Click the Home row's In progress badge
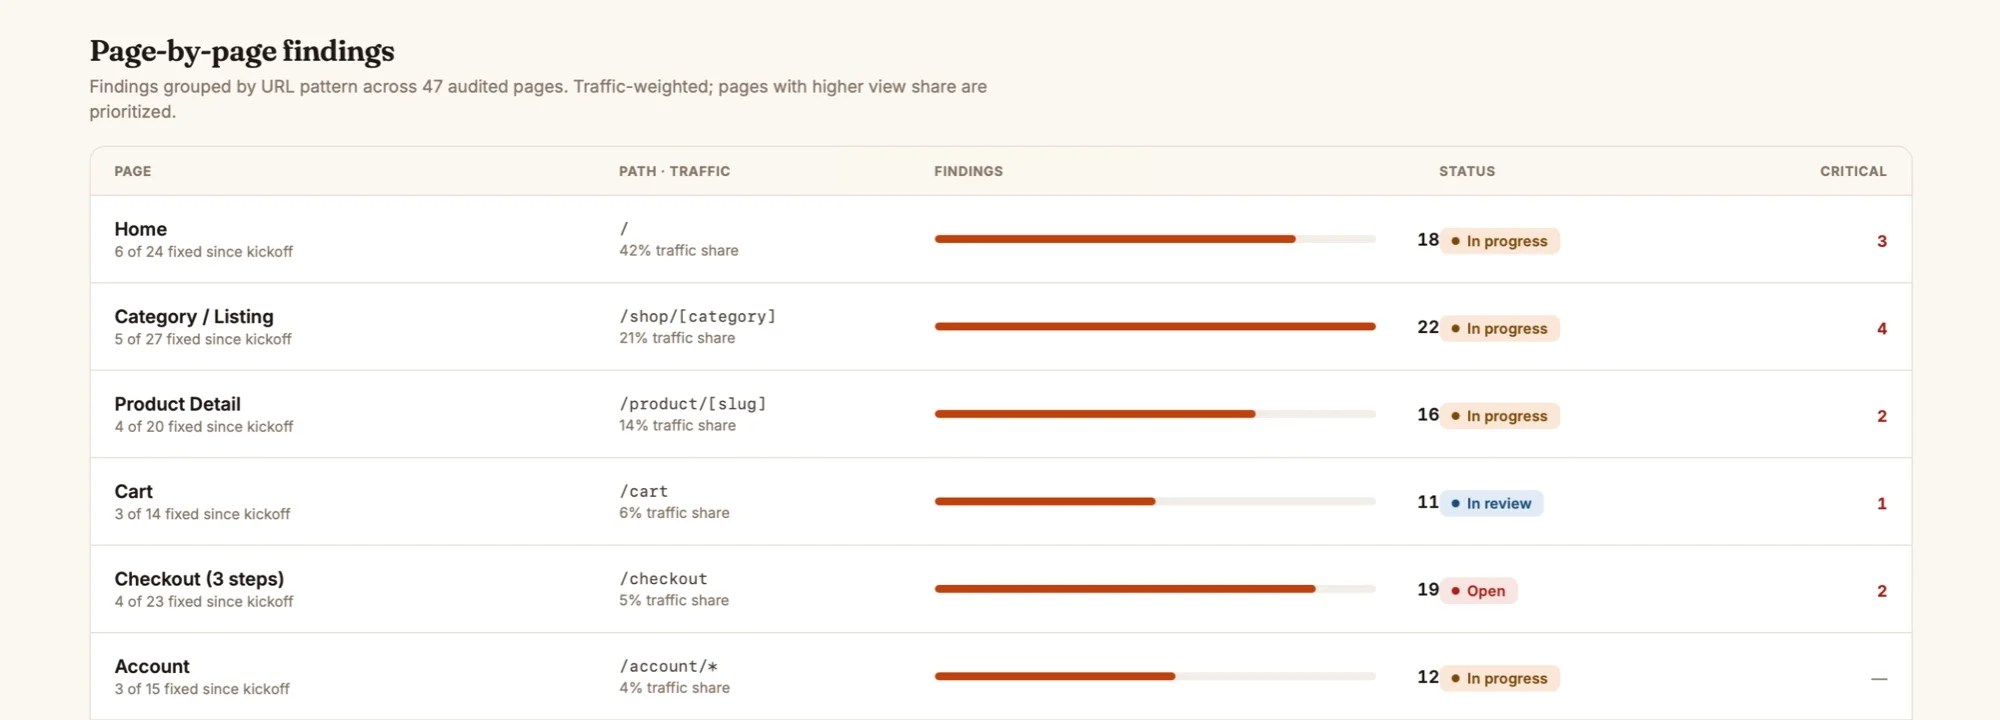 1499,241
